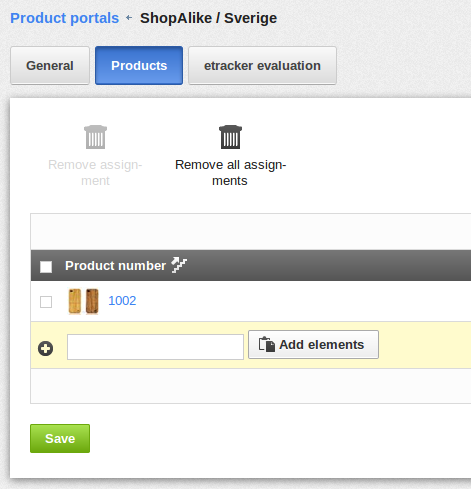The width and height of the screenshot is (471, 489).
Task: Open the dark wood case thumbnail
Action: coord(92,301)
